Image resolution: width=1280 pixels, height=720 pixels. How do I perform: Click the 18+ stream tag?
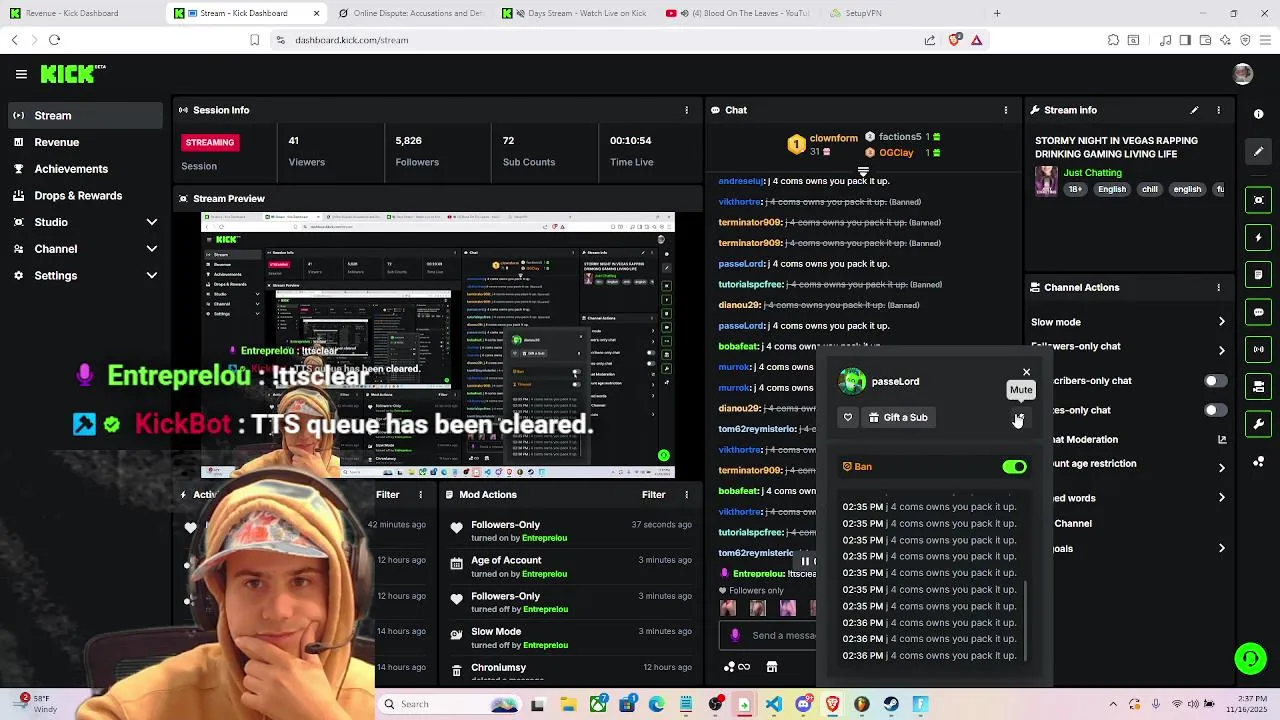tap(1074, 189)
